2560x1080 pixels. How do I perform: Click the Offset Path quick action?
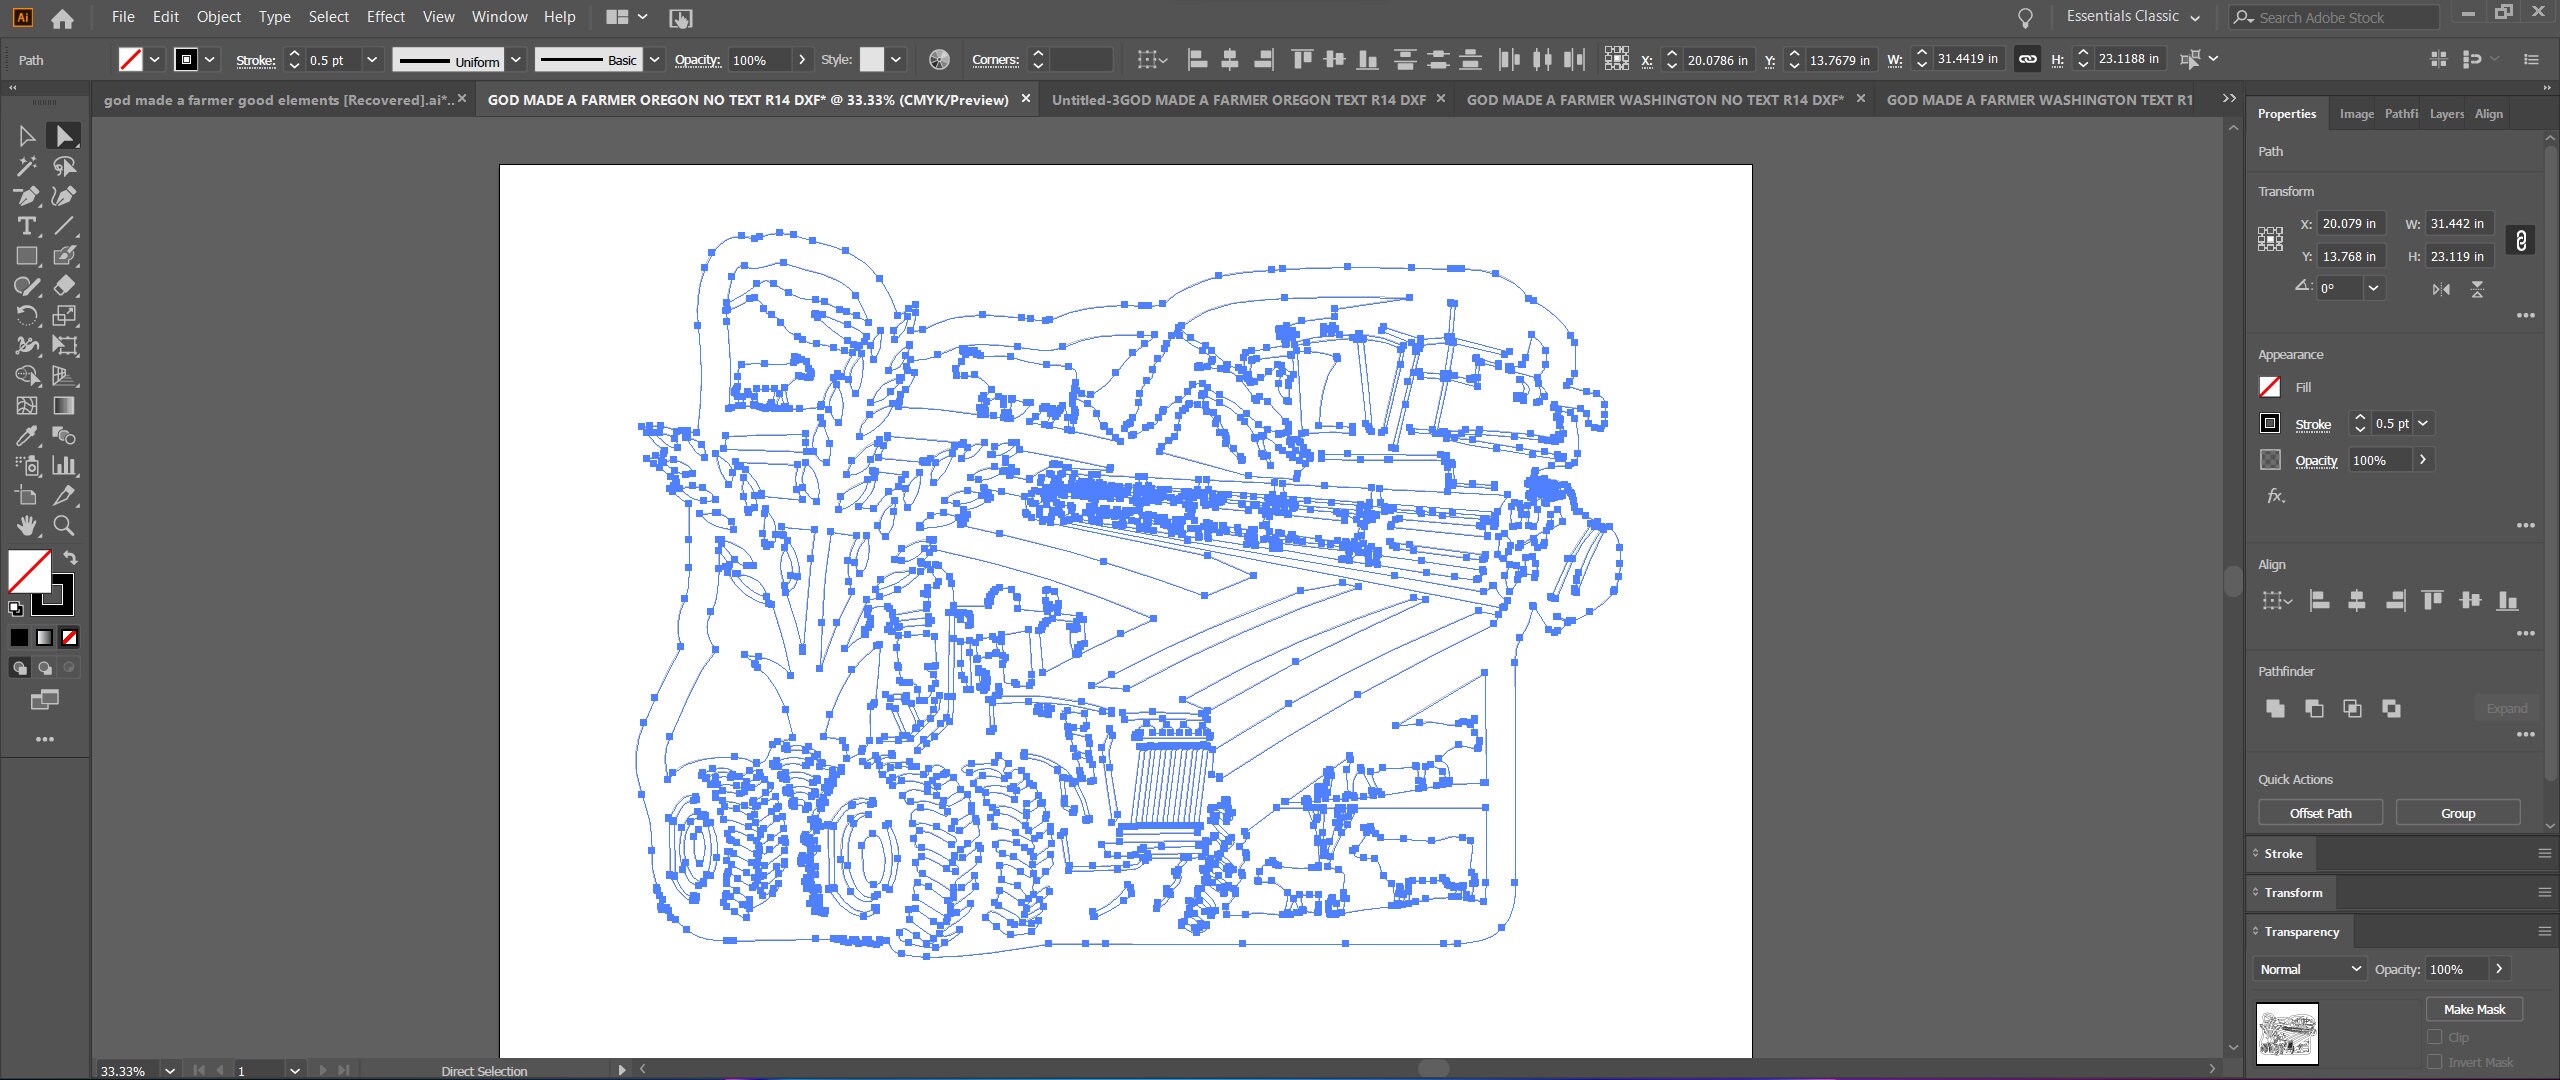[x=2319, y=812]
